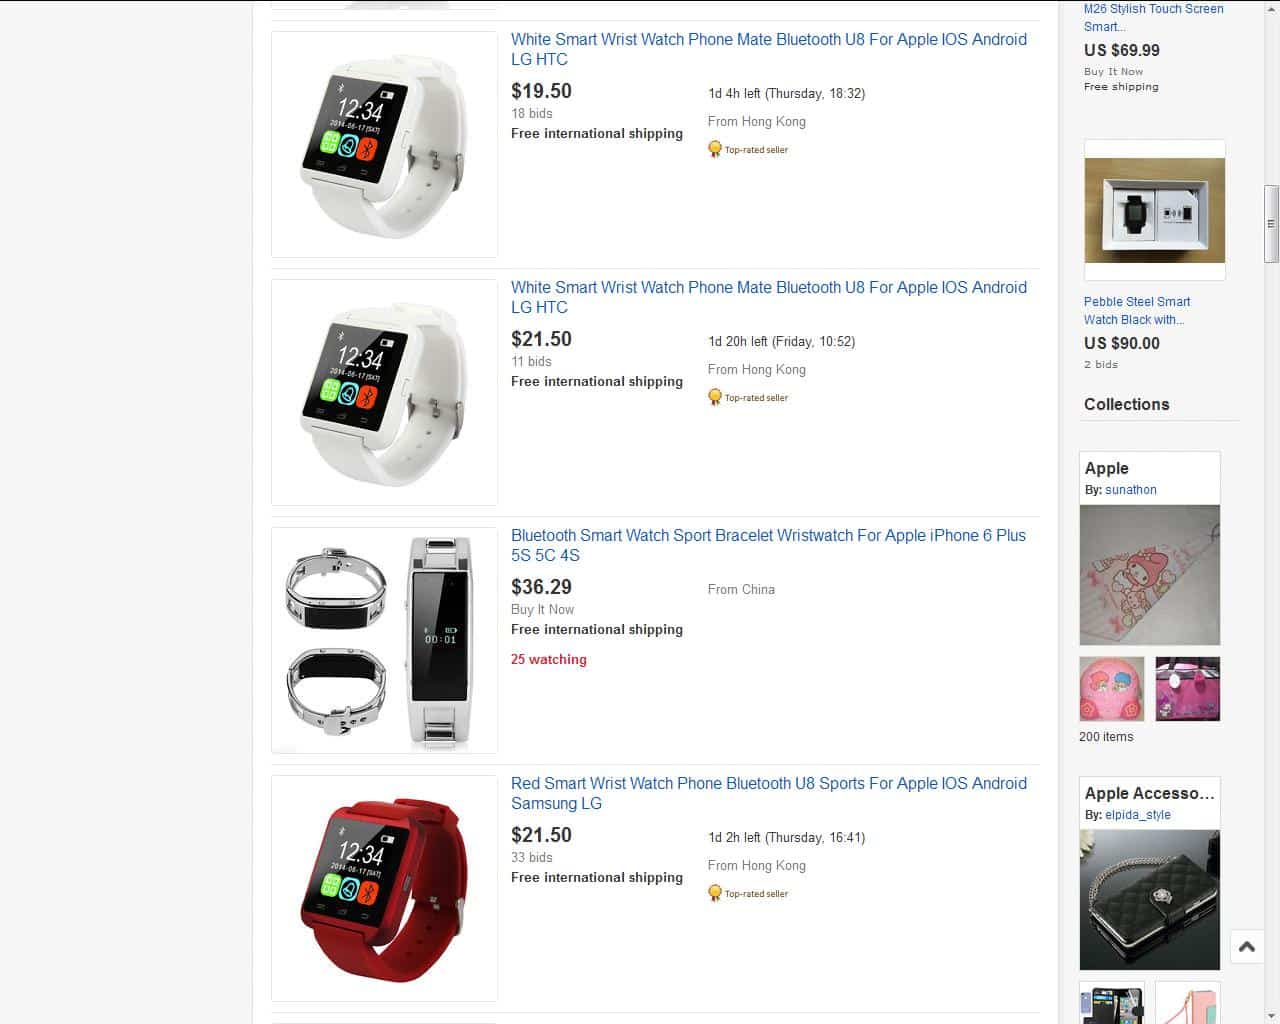
Task: Click the back-to-top arrow button
Action: point(1246,946)
